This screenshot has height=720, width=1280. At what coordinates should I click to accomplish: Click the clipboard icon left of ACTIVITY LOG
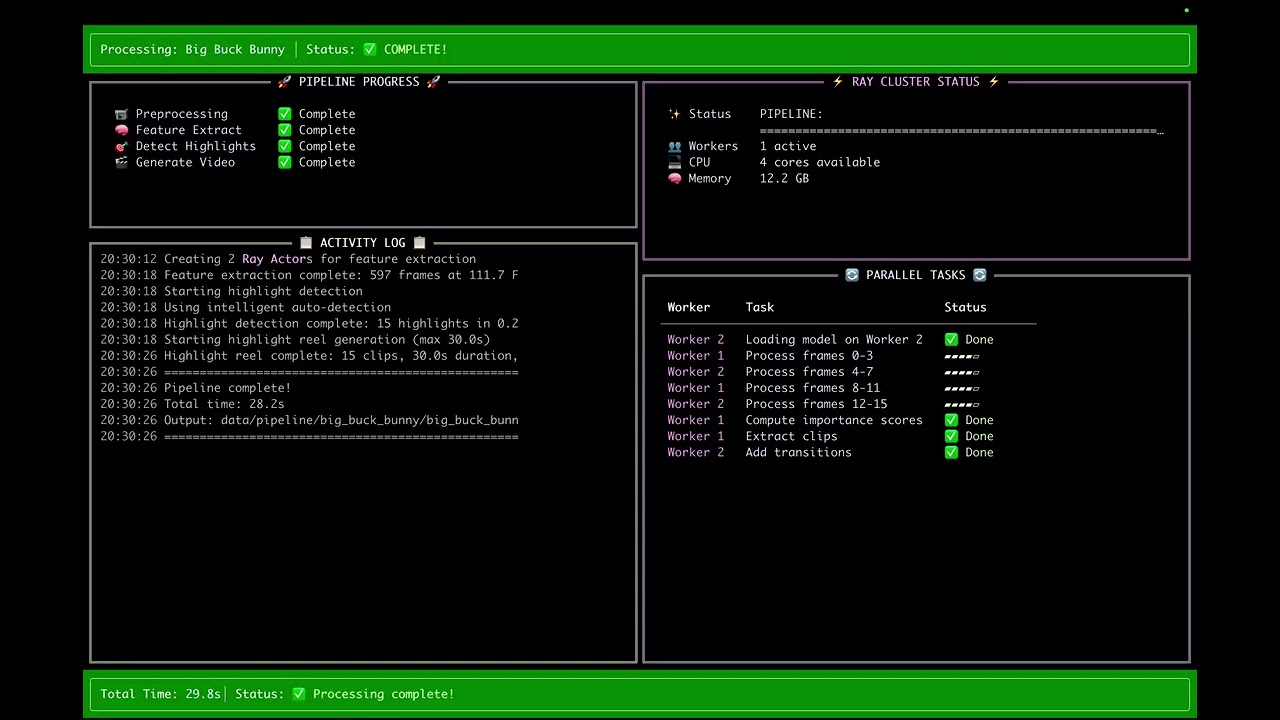306,243
